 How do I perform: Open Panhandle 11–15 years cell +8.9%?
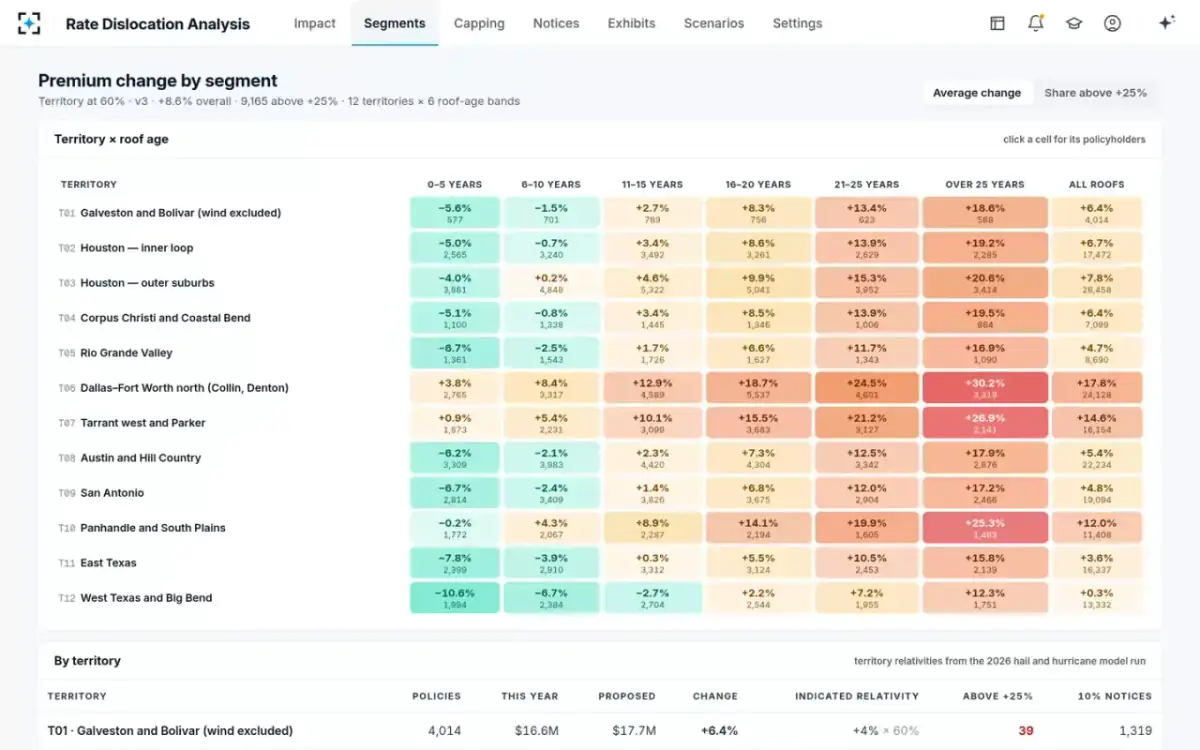[652, 528]
